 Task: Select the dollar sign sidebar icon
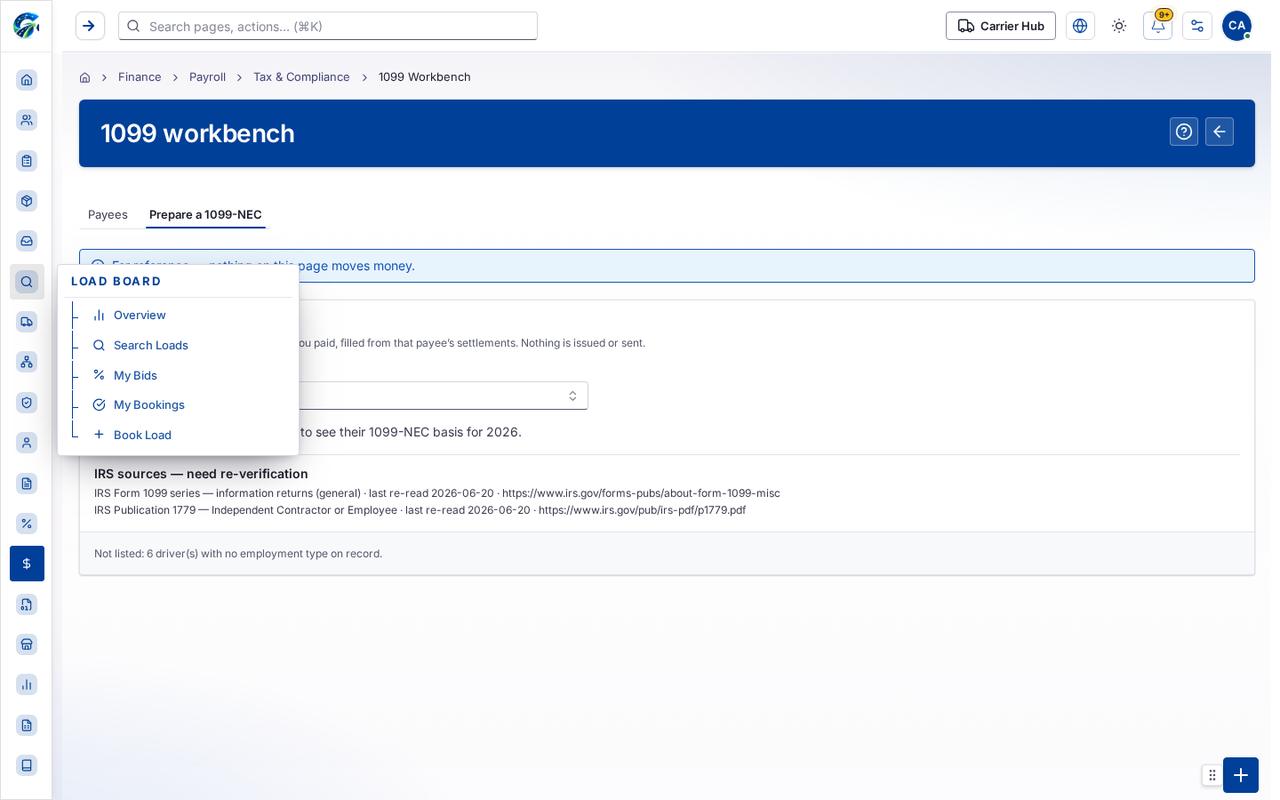coord(27,564)
